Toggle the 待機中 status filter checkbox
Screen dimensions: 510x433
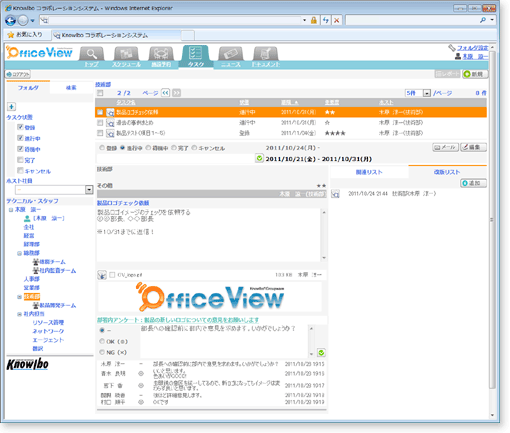tap(20, 149)
